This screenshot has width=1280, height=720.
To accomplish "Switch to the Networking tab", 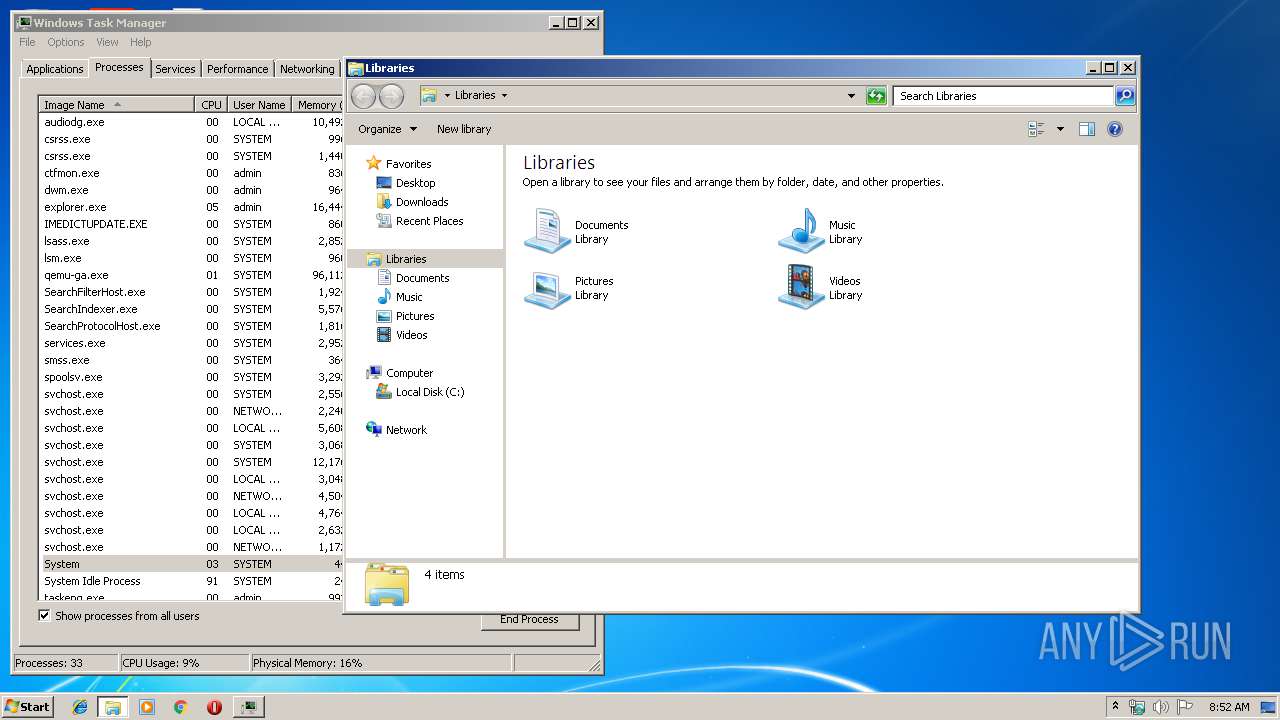I will tap(307, 69).
